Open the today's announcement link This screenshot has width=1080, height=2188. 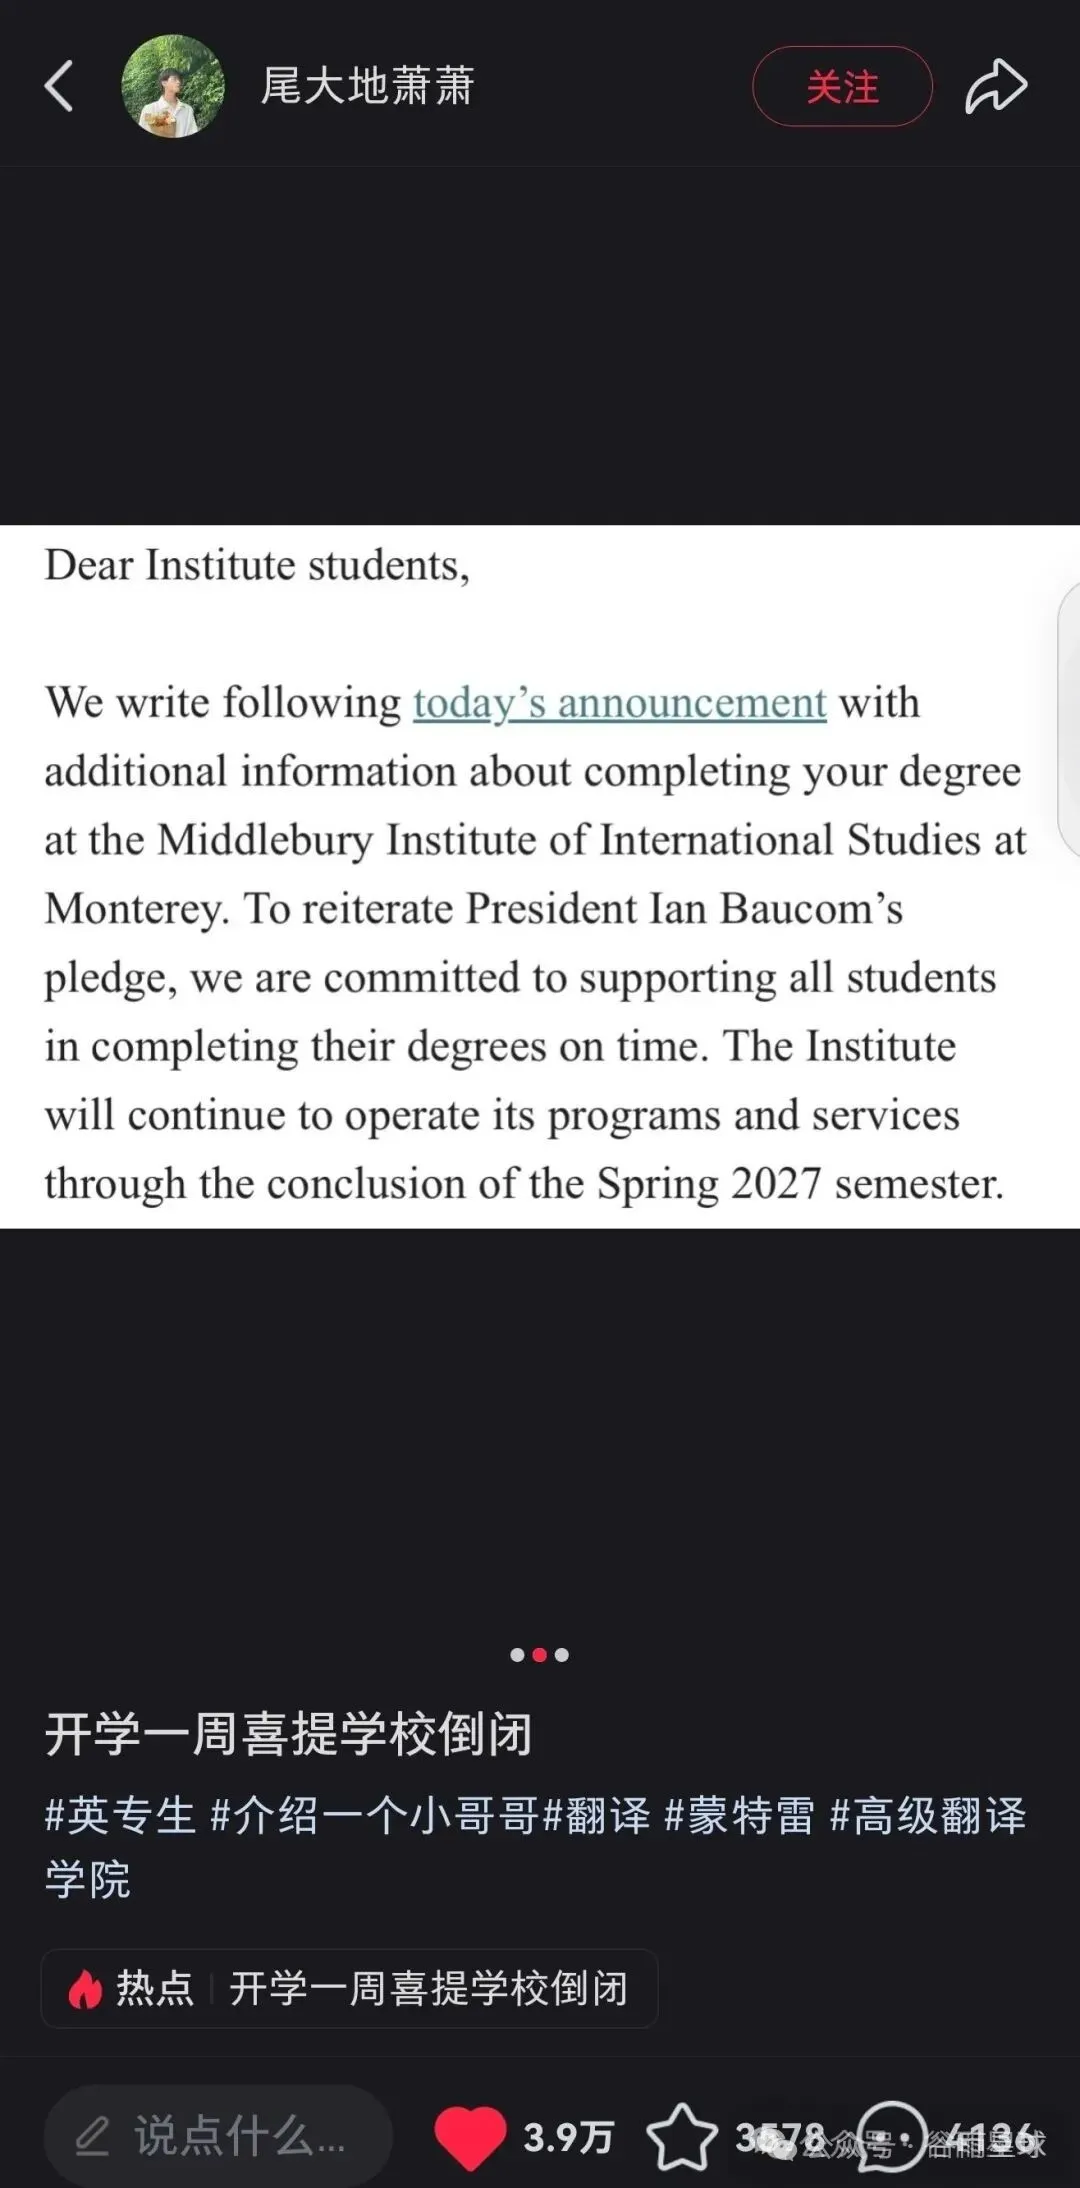coord(620,703)
